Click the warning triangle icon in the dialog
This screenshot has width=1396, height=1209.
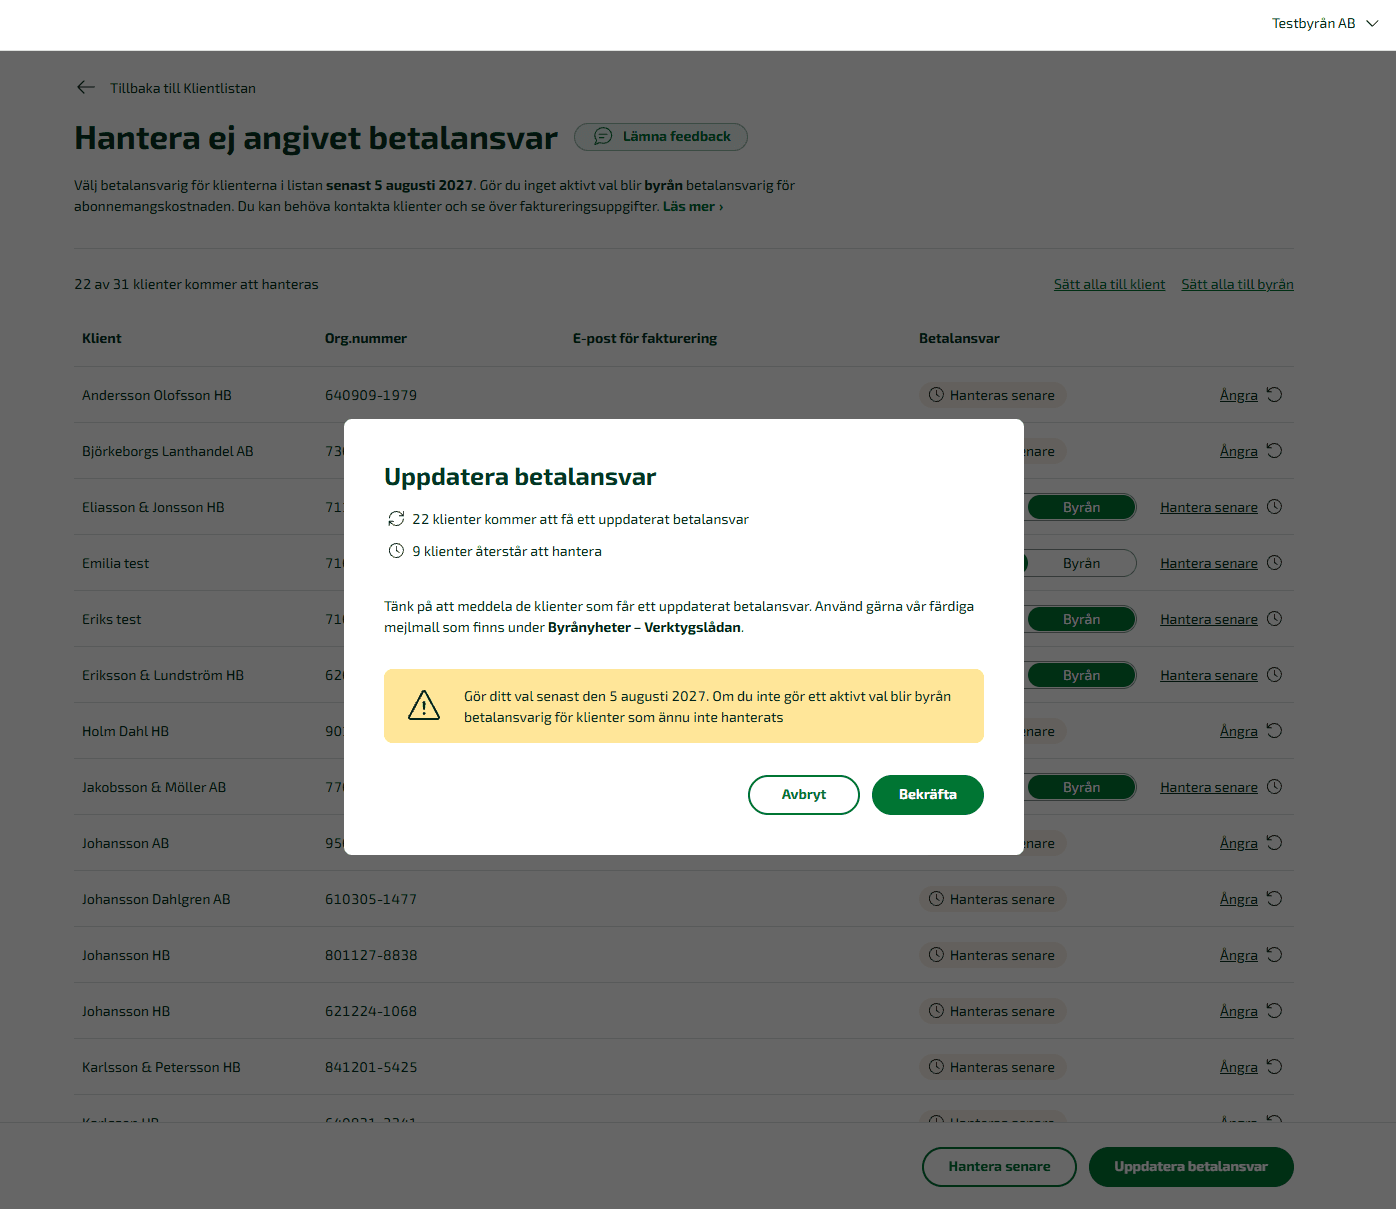tap(424, 706)
